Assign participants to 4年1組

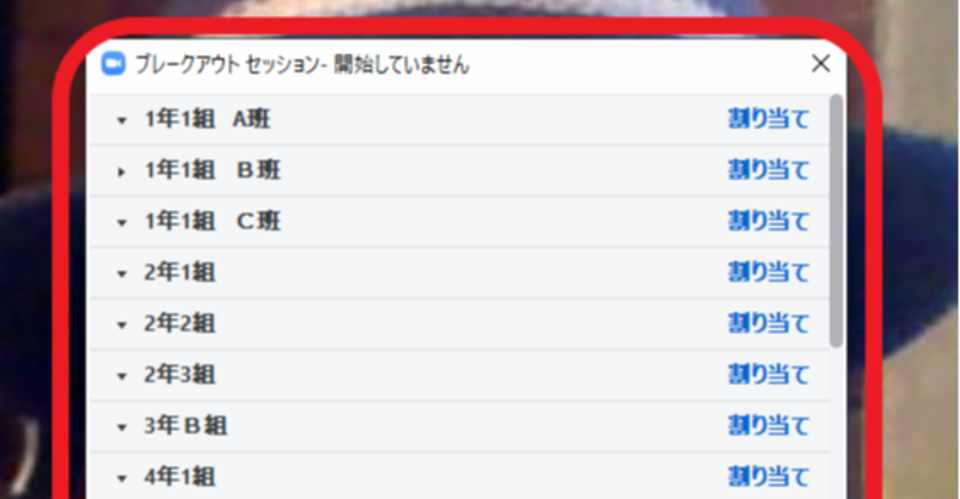point(768,476)
